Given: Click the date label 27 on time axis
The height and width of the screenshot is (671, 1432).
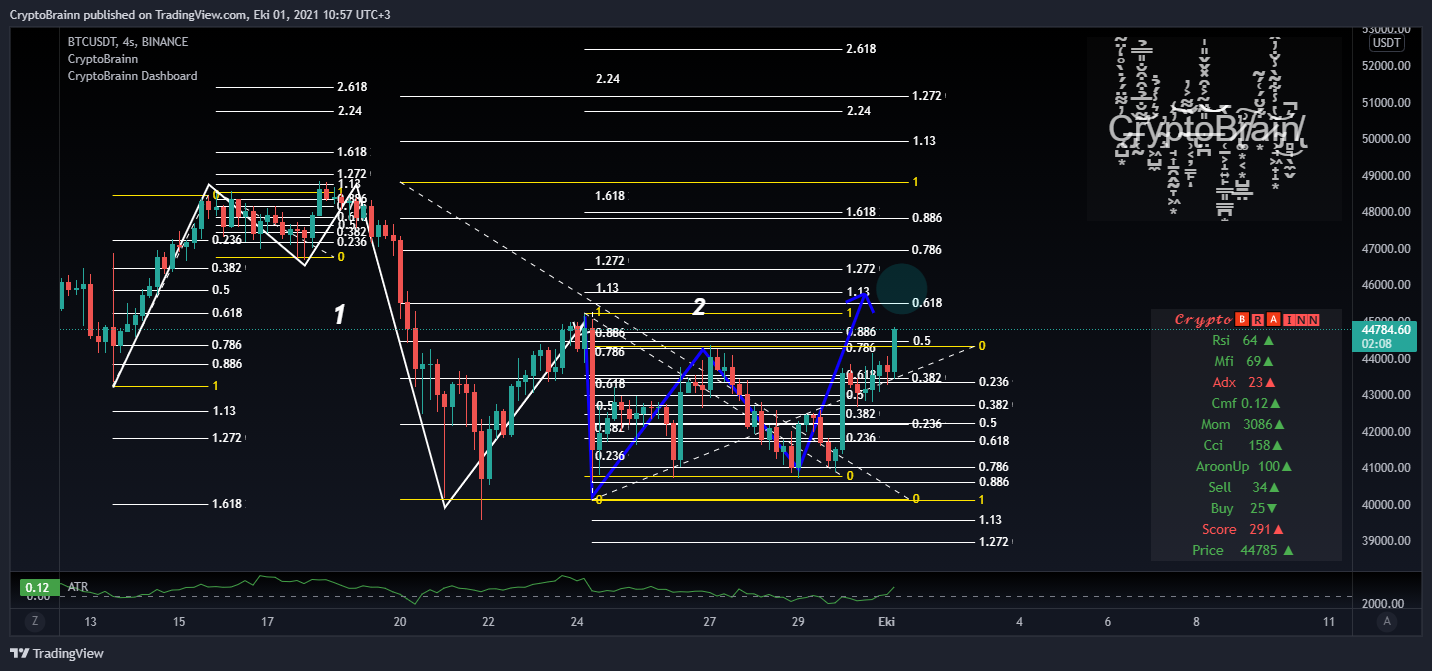Looking at the screenshot, I should point(709,622).
